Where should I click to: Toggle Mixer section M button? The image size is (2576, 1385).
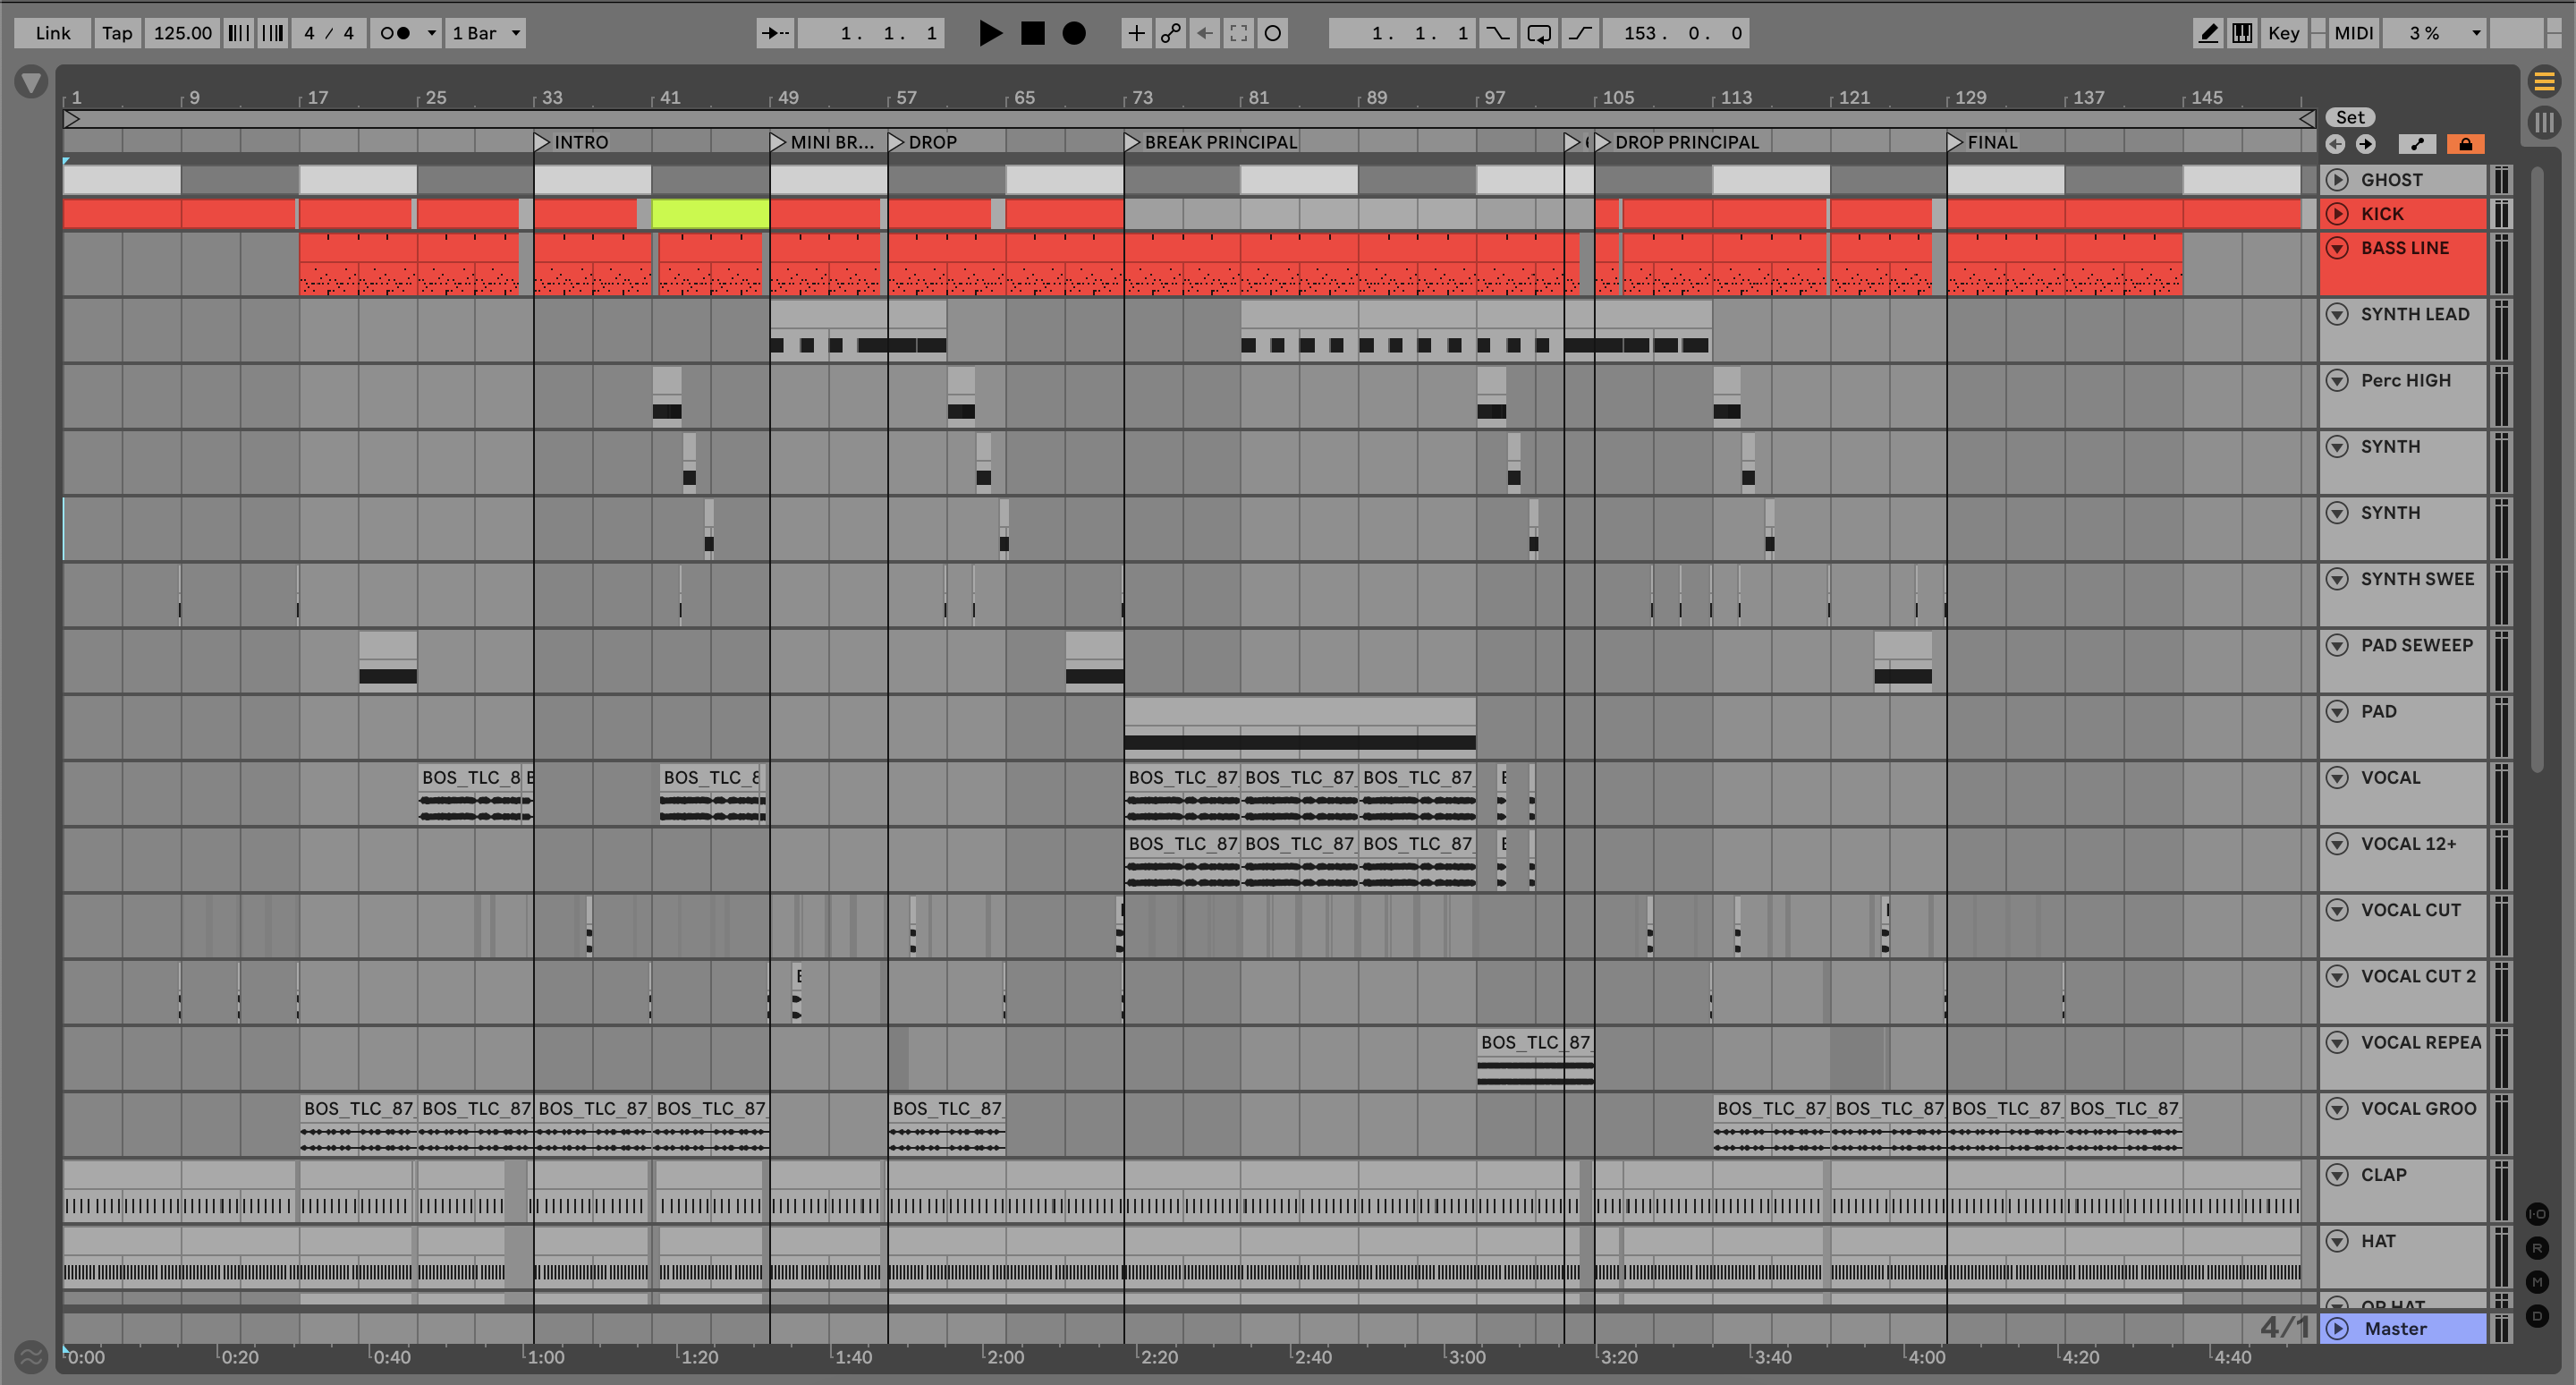click(x=2537, y=1282)
